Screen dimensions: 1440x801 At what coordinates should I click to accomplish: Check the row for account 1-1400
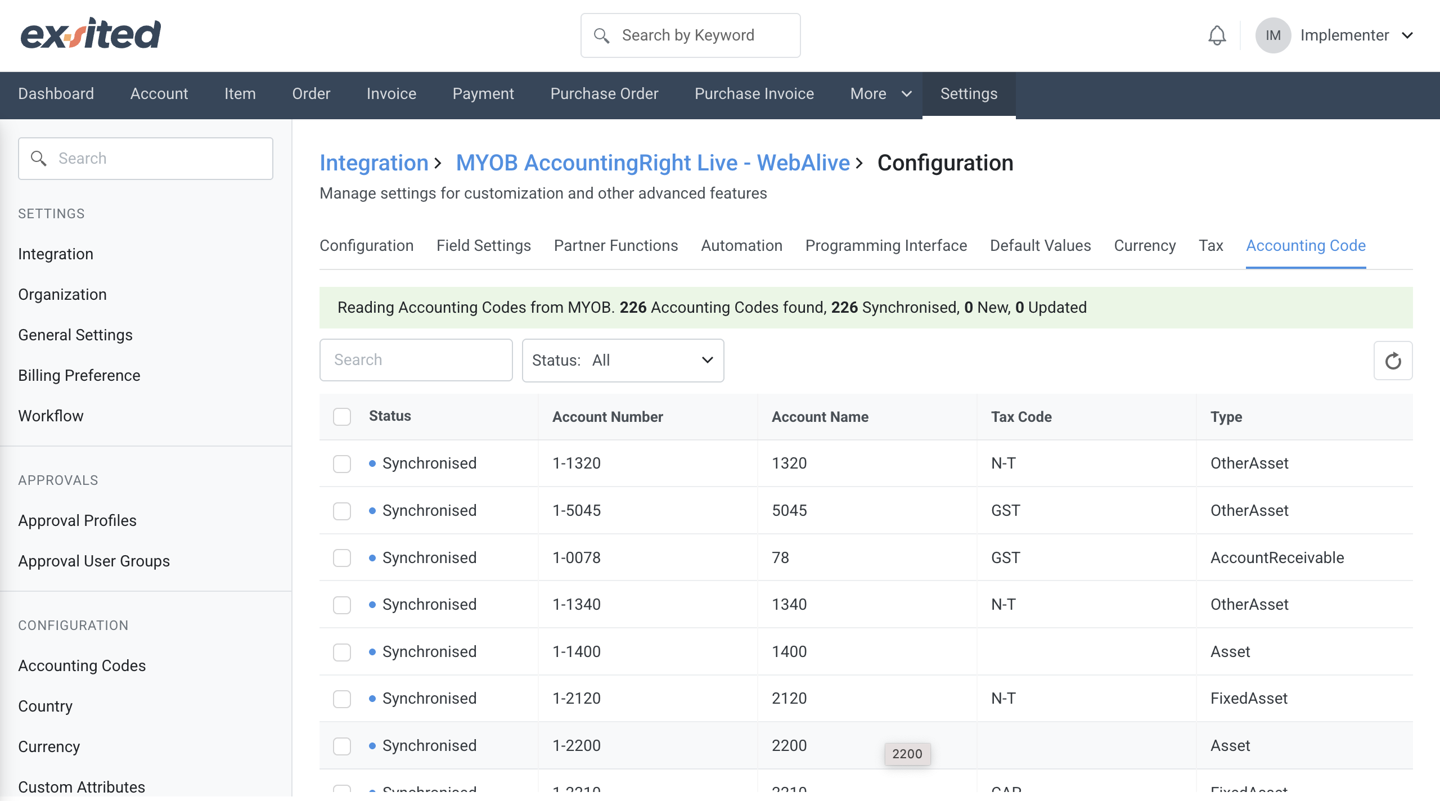[342, 652]
